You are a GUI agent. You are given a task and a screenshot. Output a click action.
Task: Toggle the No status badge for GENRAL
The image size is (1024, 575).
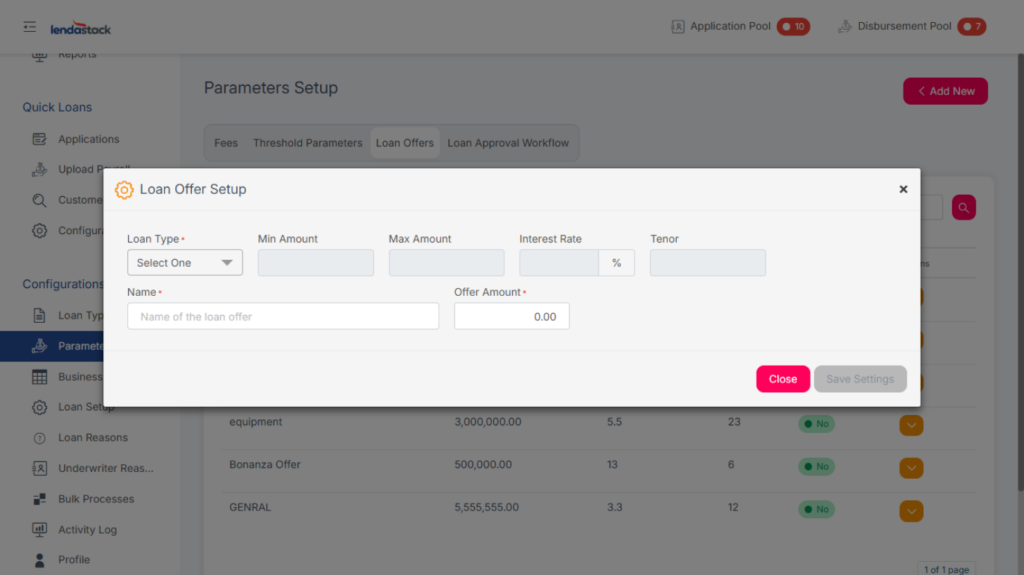pos(816,509)
